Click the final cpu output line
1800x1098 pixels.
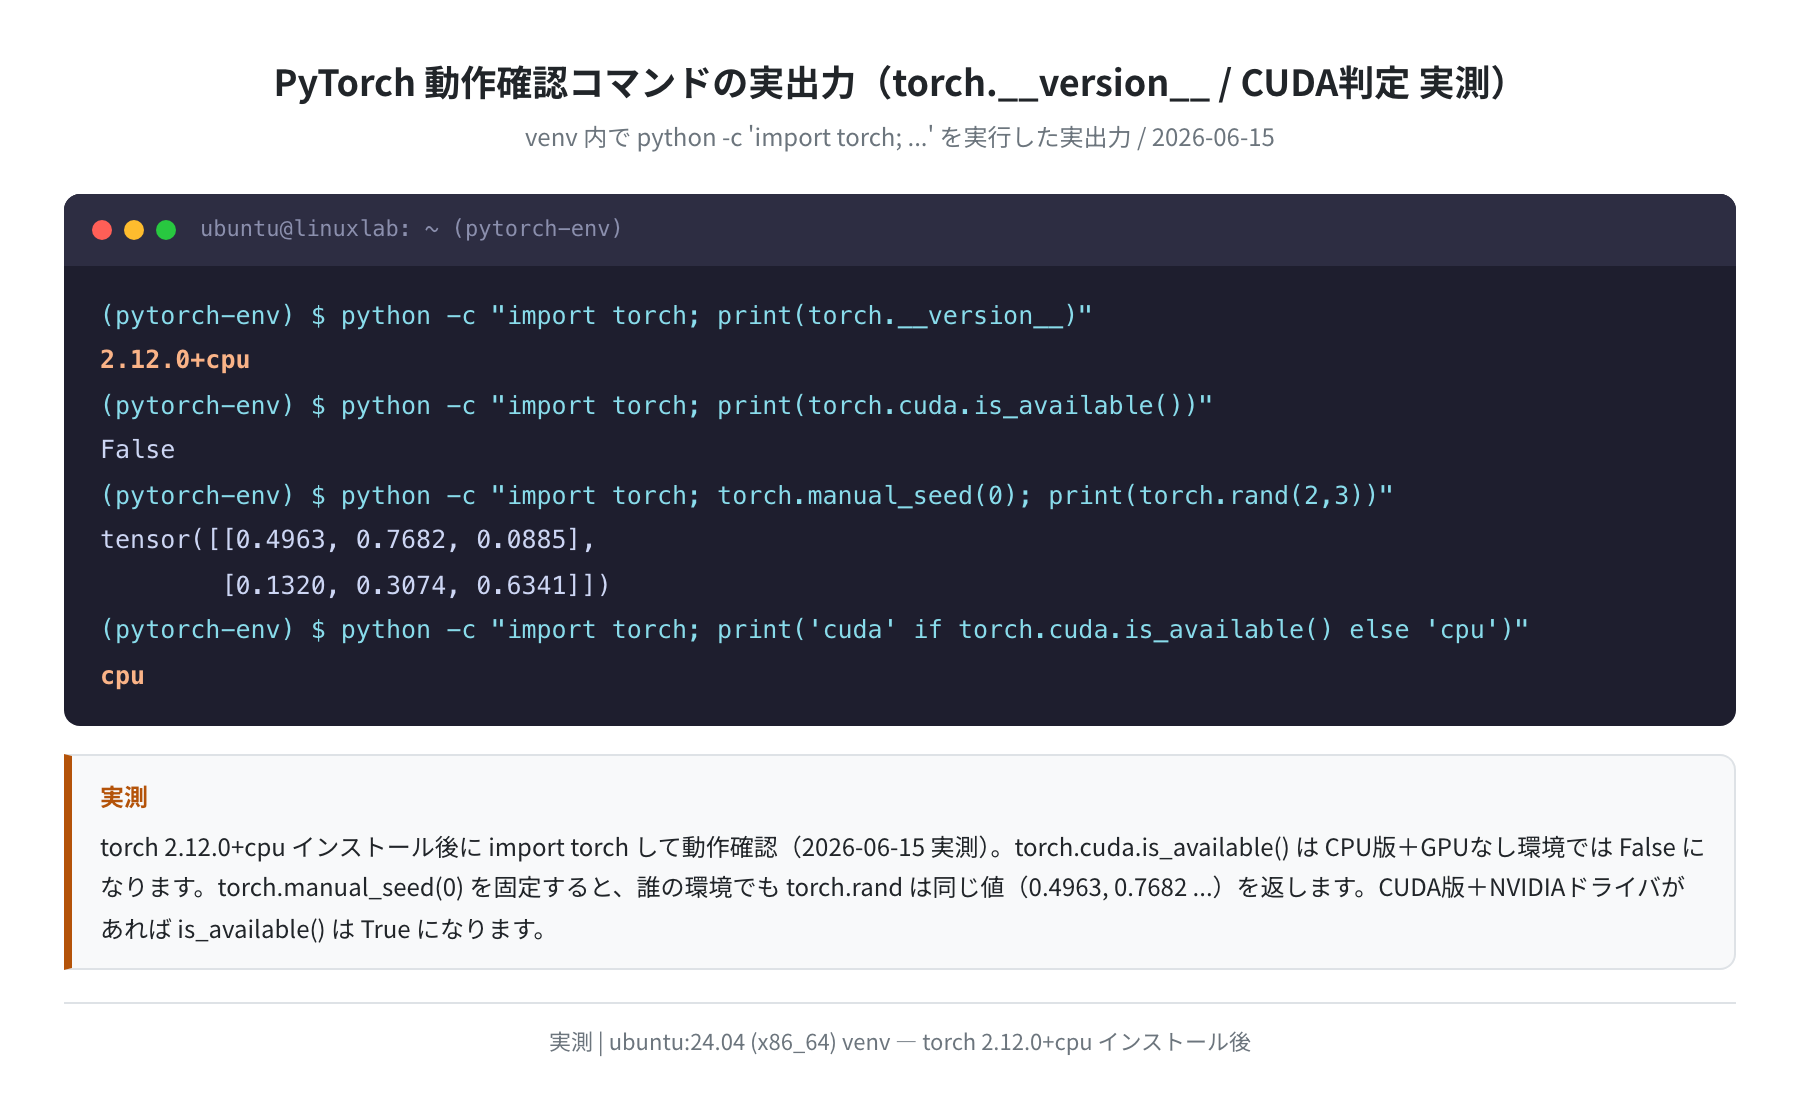click(122, 676)
